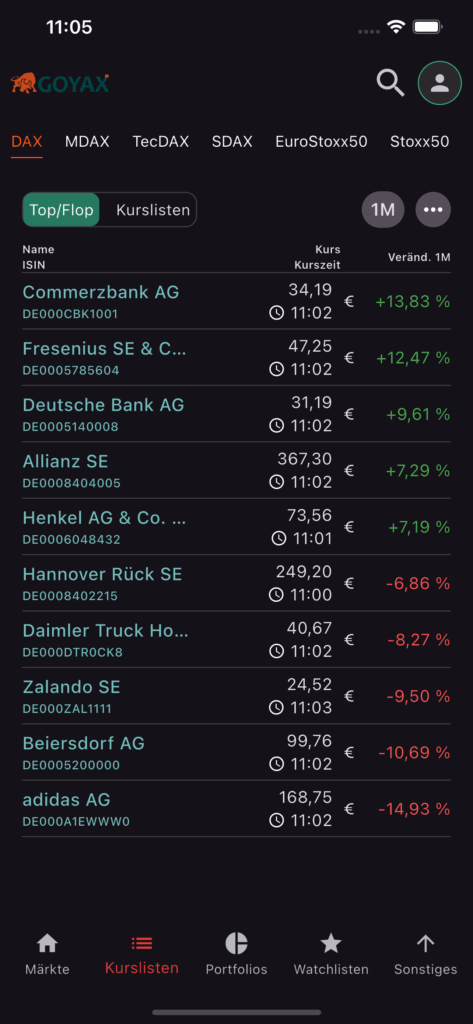Image resolution: width=473 pixels, height=1024 pixels.
Task: Sort by Veränd. 1M column header
Action: 419,257
